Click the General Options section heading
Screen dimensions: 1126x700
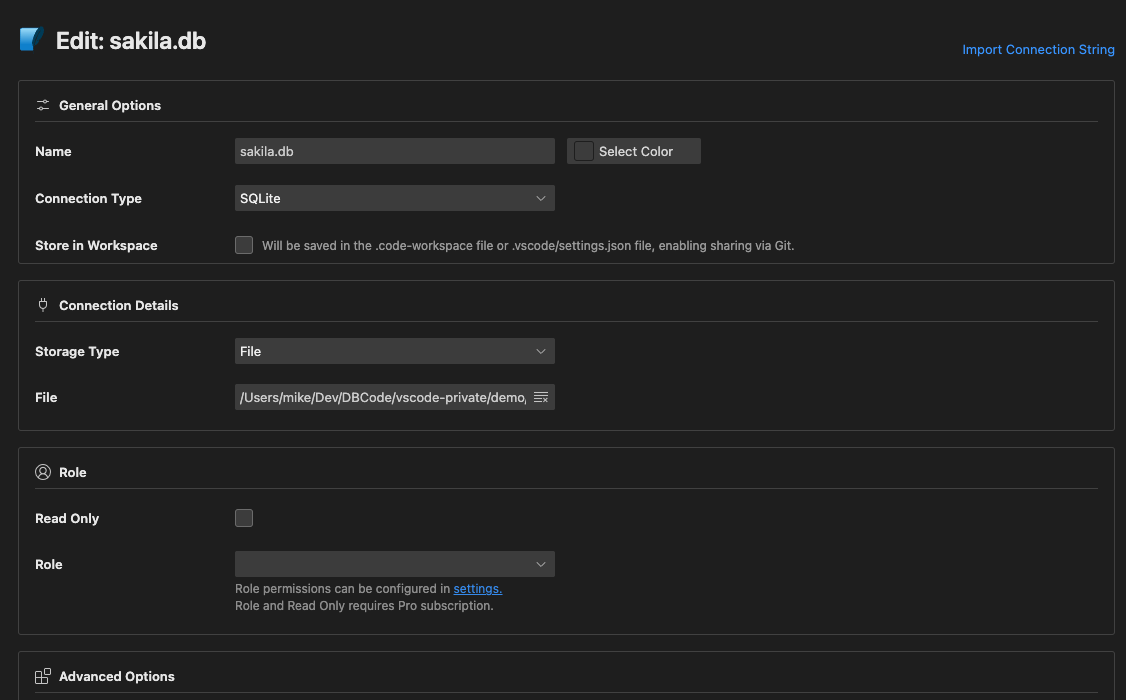[x=110, y=105]
